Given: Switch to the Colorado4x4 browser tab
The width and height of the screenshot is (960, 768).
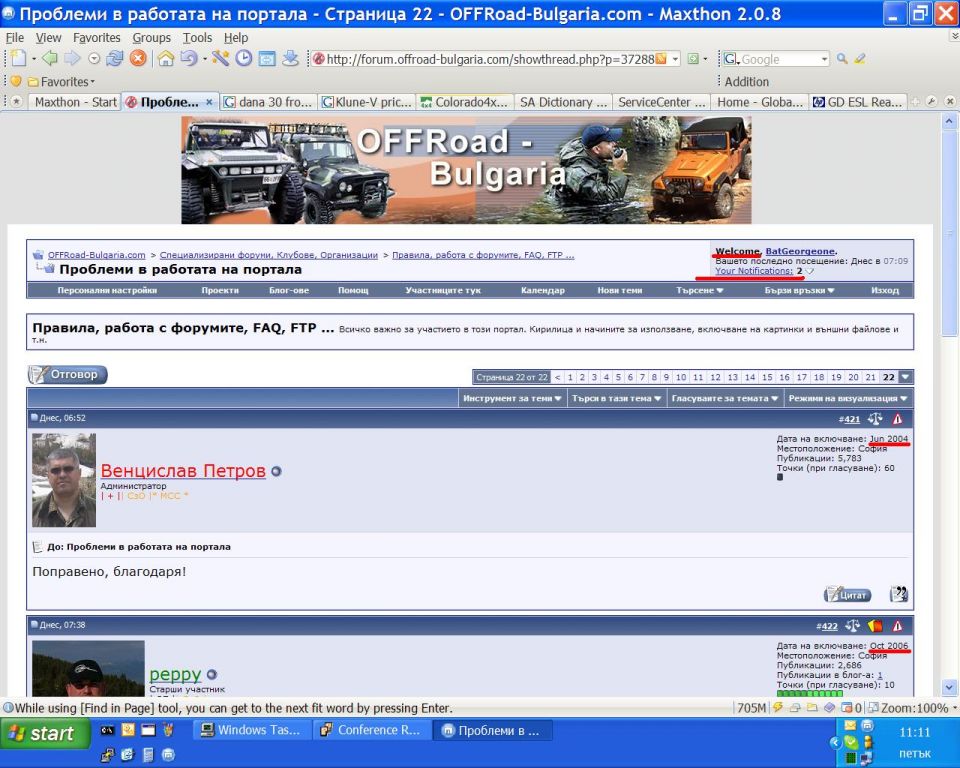Looking at the screenshot, I should click(x=465, y=102).
